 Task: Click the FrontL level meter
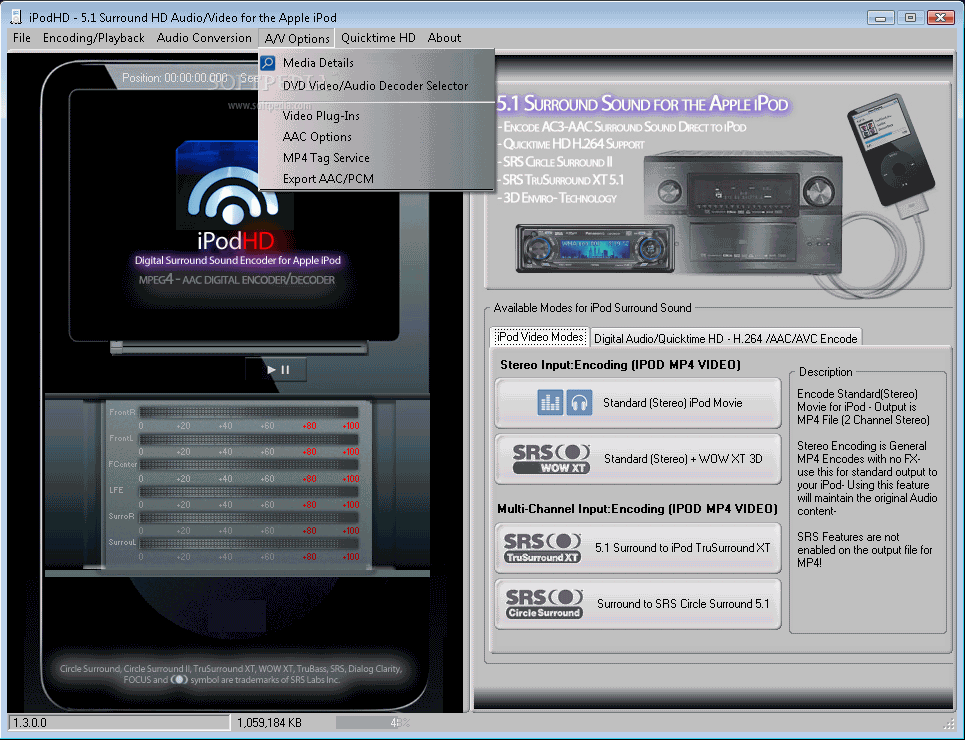point(249,438)
